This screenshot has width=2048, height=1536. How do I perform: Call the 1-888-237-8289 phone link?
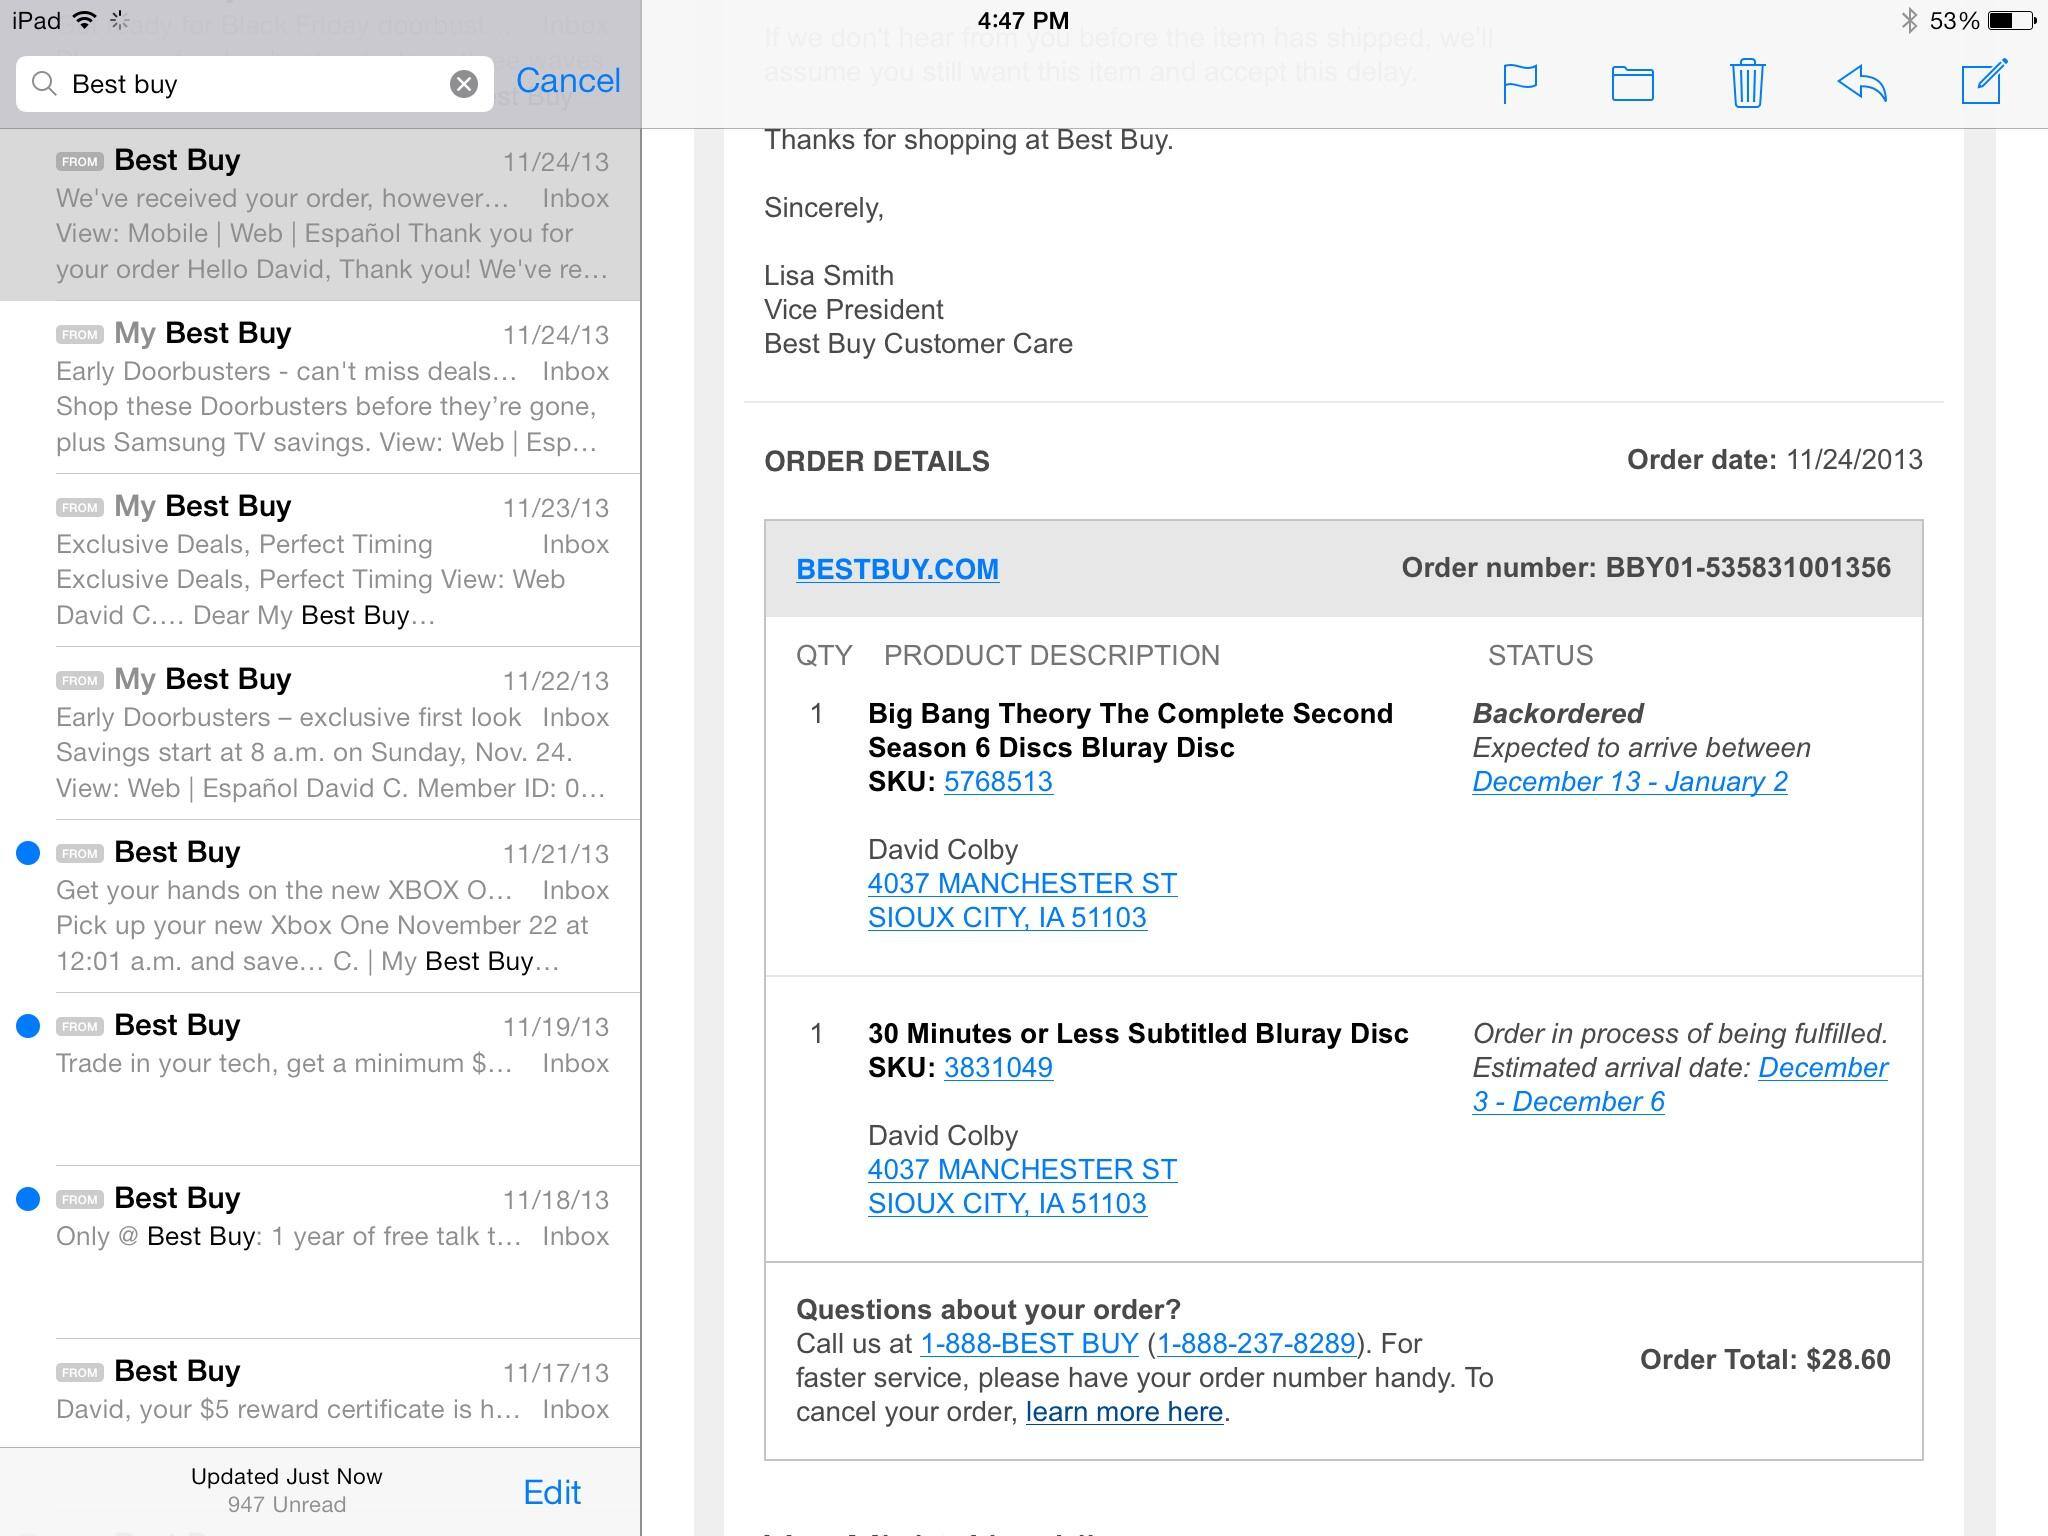1255,1344
